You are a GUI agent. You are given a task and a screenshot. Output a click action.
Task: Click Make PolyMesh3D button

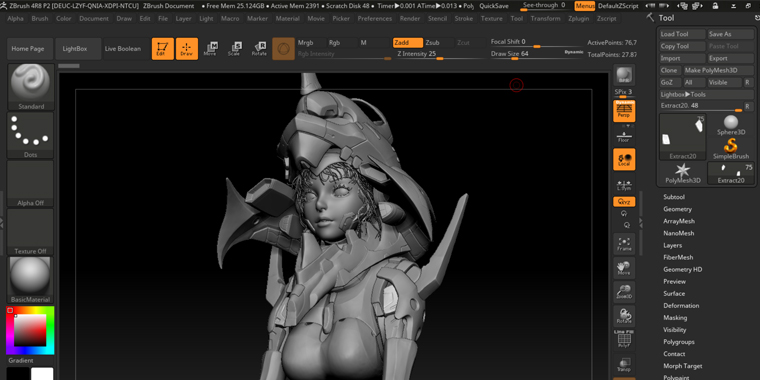[x=718, y=70]
